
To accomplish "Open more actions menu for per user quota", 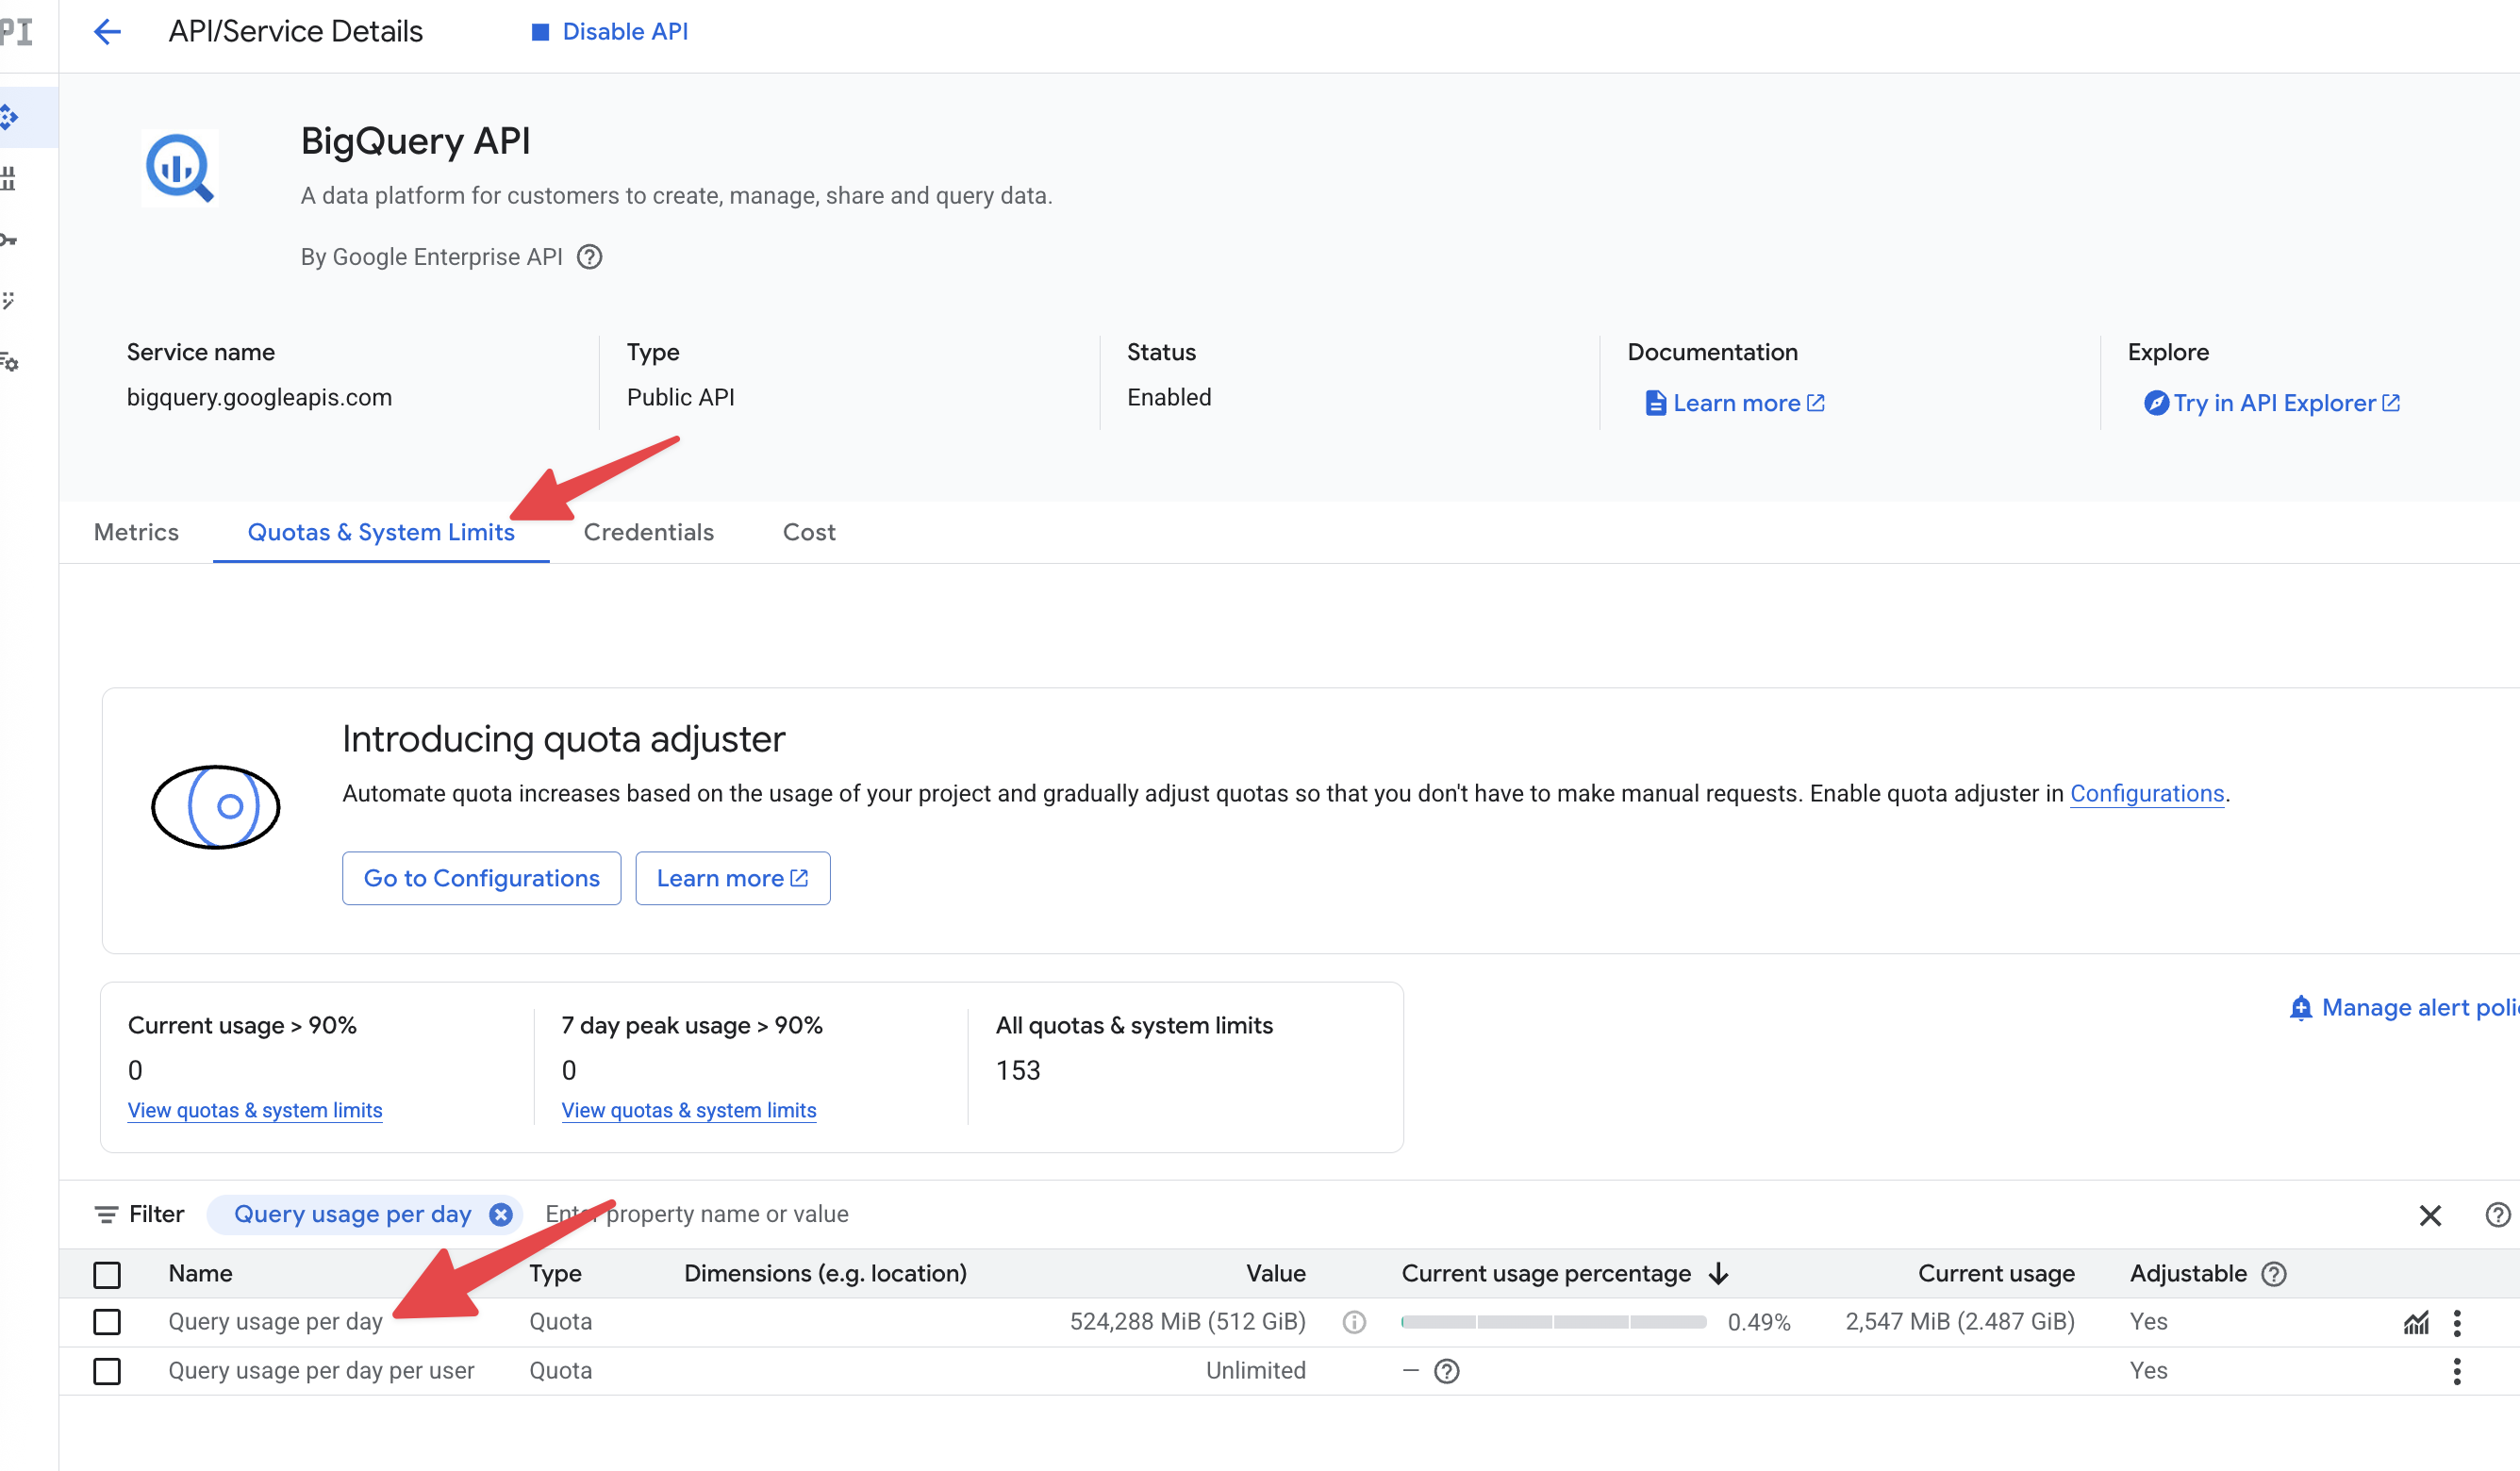I will coord(2457,1371).
